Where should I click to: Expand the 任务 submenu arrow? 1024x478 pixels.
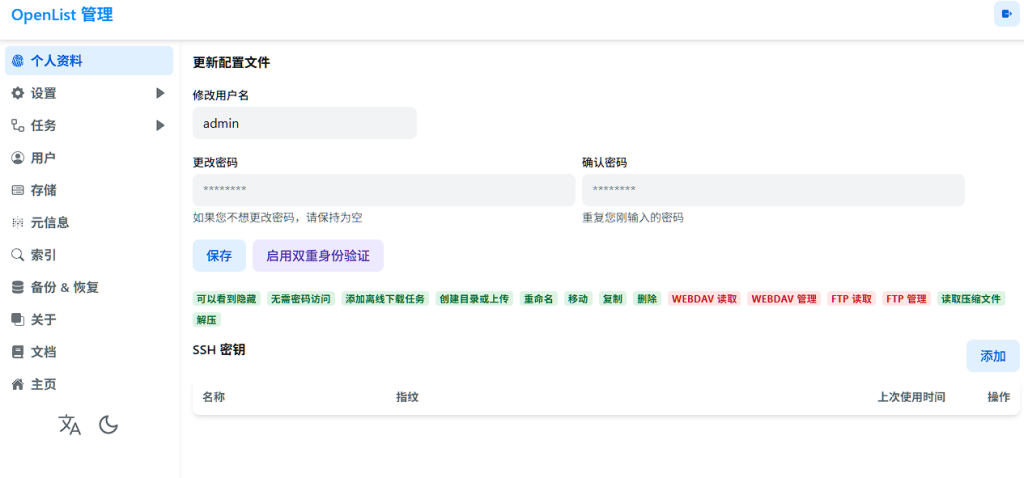click(160, 125)
